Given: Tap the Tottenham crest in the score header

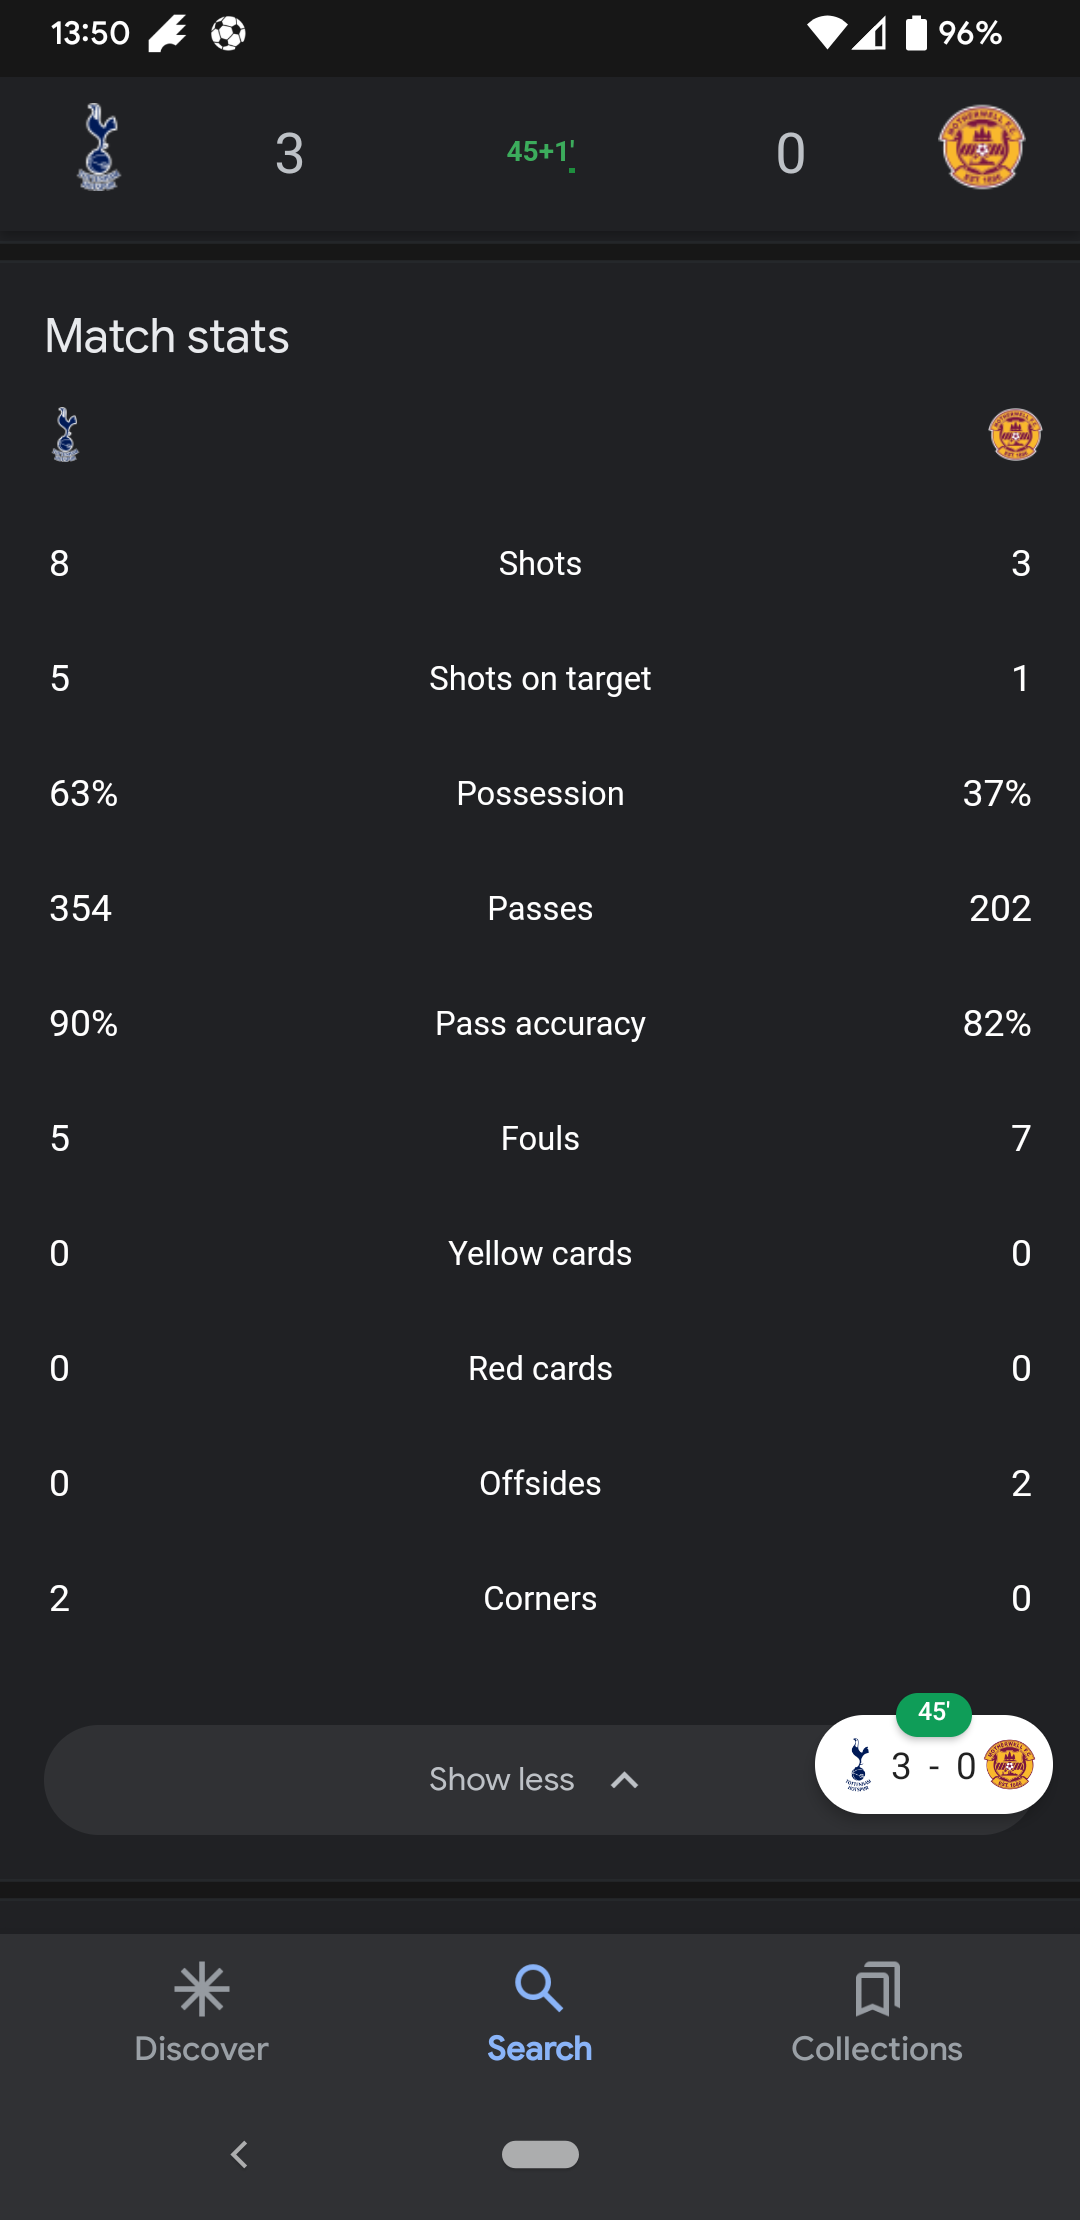Looking at the screenshot, I should pos(99,148).
